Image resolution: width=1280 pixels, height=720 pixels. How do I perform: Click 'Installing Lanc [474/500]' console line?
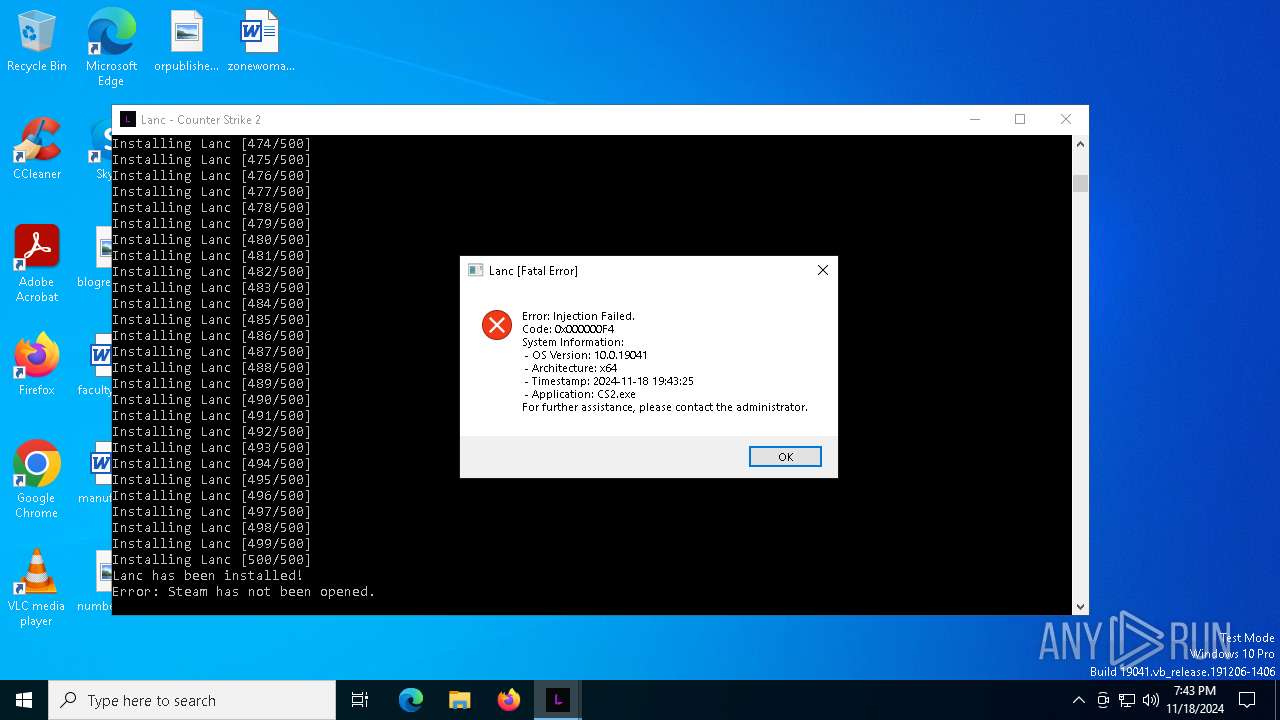(211, 144)
